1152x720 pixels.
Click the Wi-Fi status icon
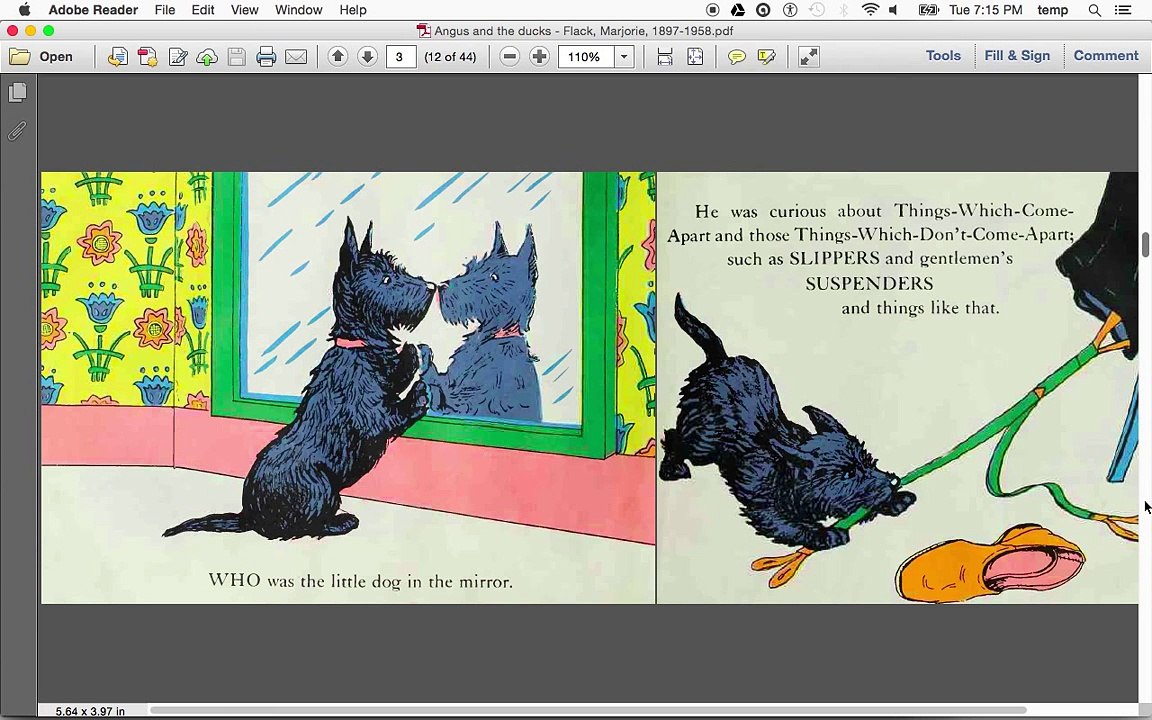tap(870, 10)
